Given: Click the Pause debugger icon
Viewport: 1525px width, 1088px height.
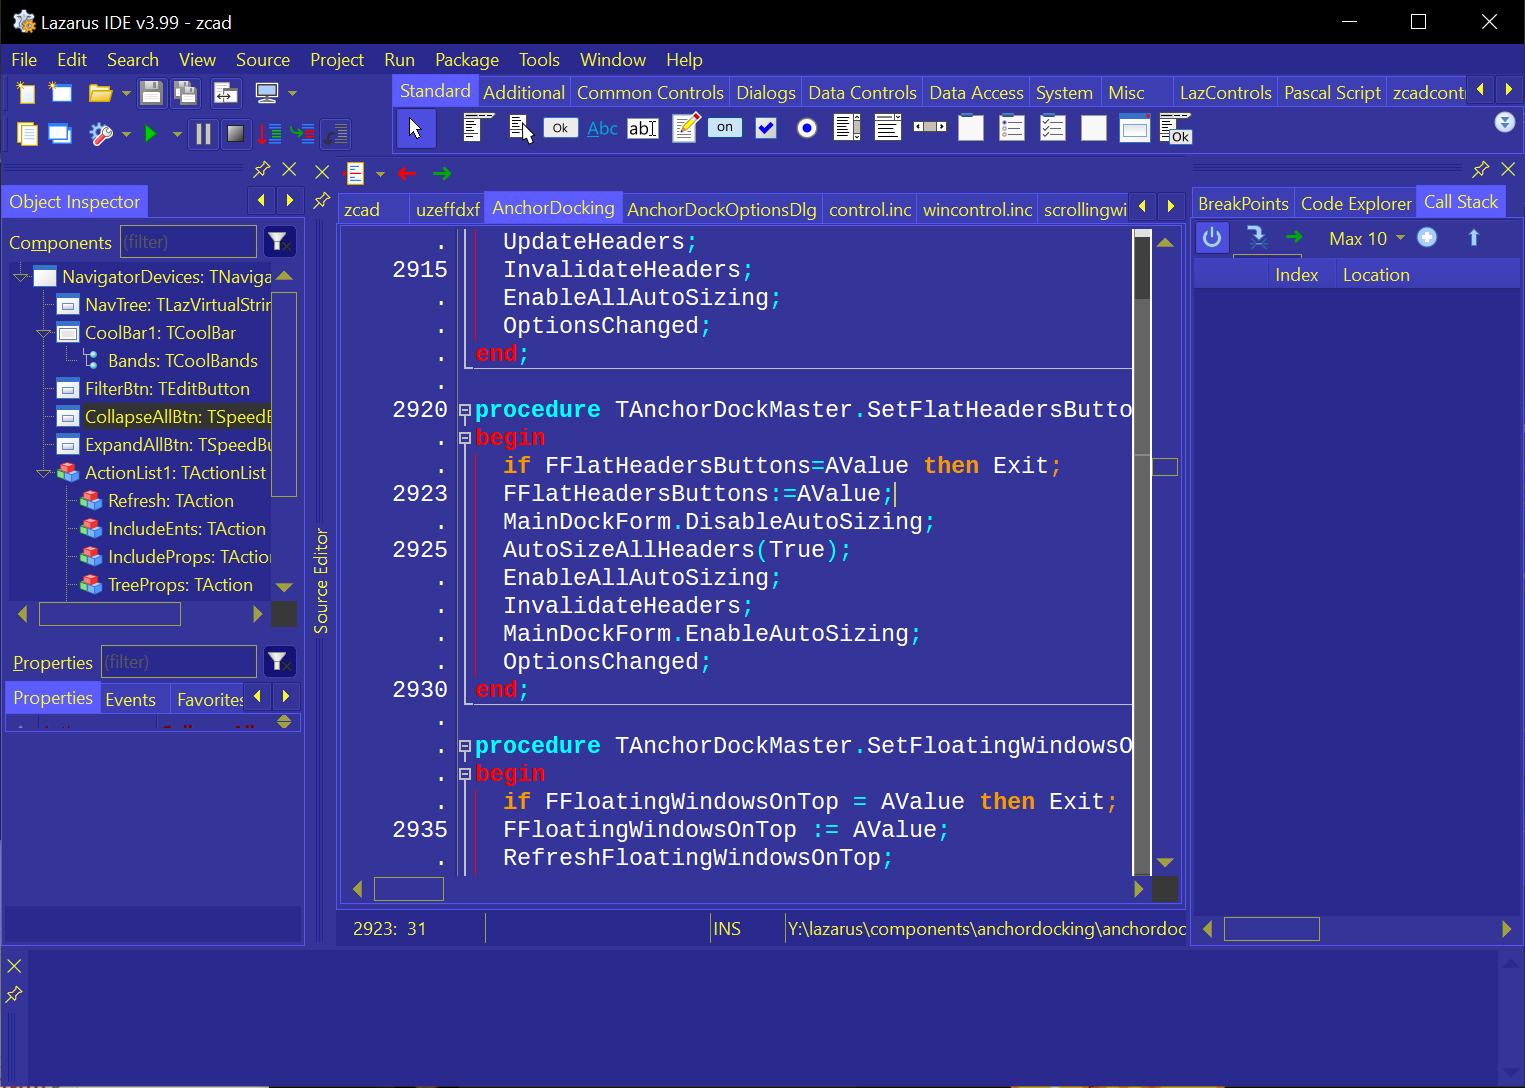Looking at the screenshot, I should click(203, 133).
